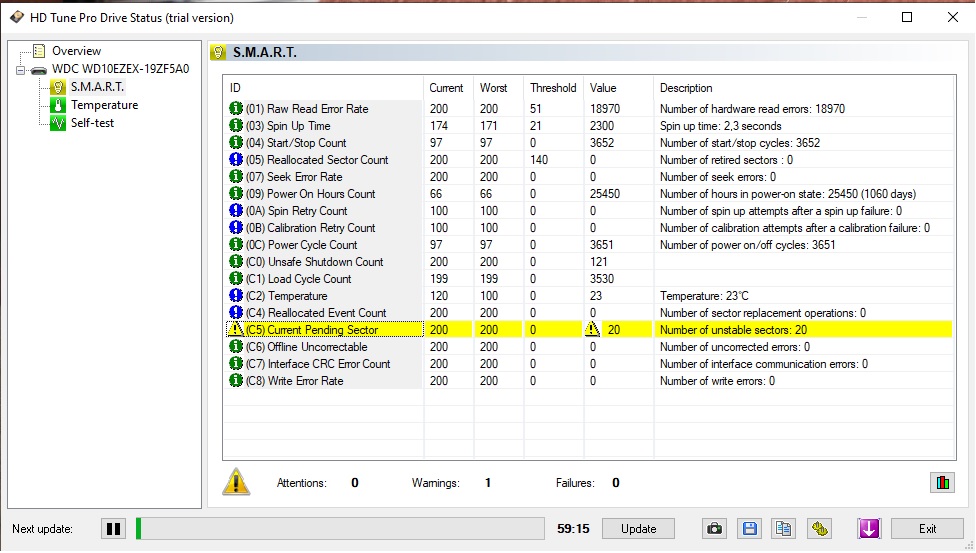Select the Start/Stop Count row
The width and height of the screenshot is (976, 553).
[589, 143]
